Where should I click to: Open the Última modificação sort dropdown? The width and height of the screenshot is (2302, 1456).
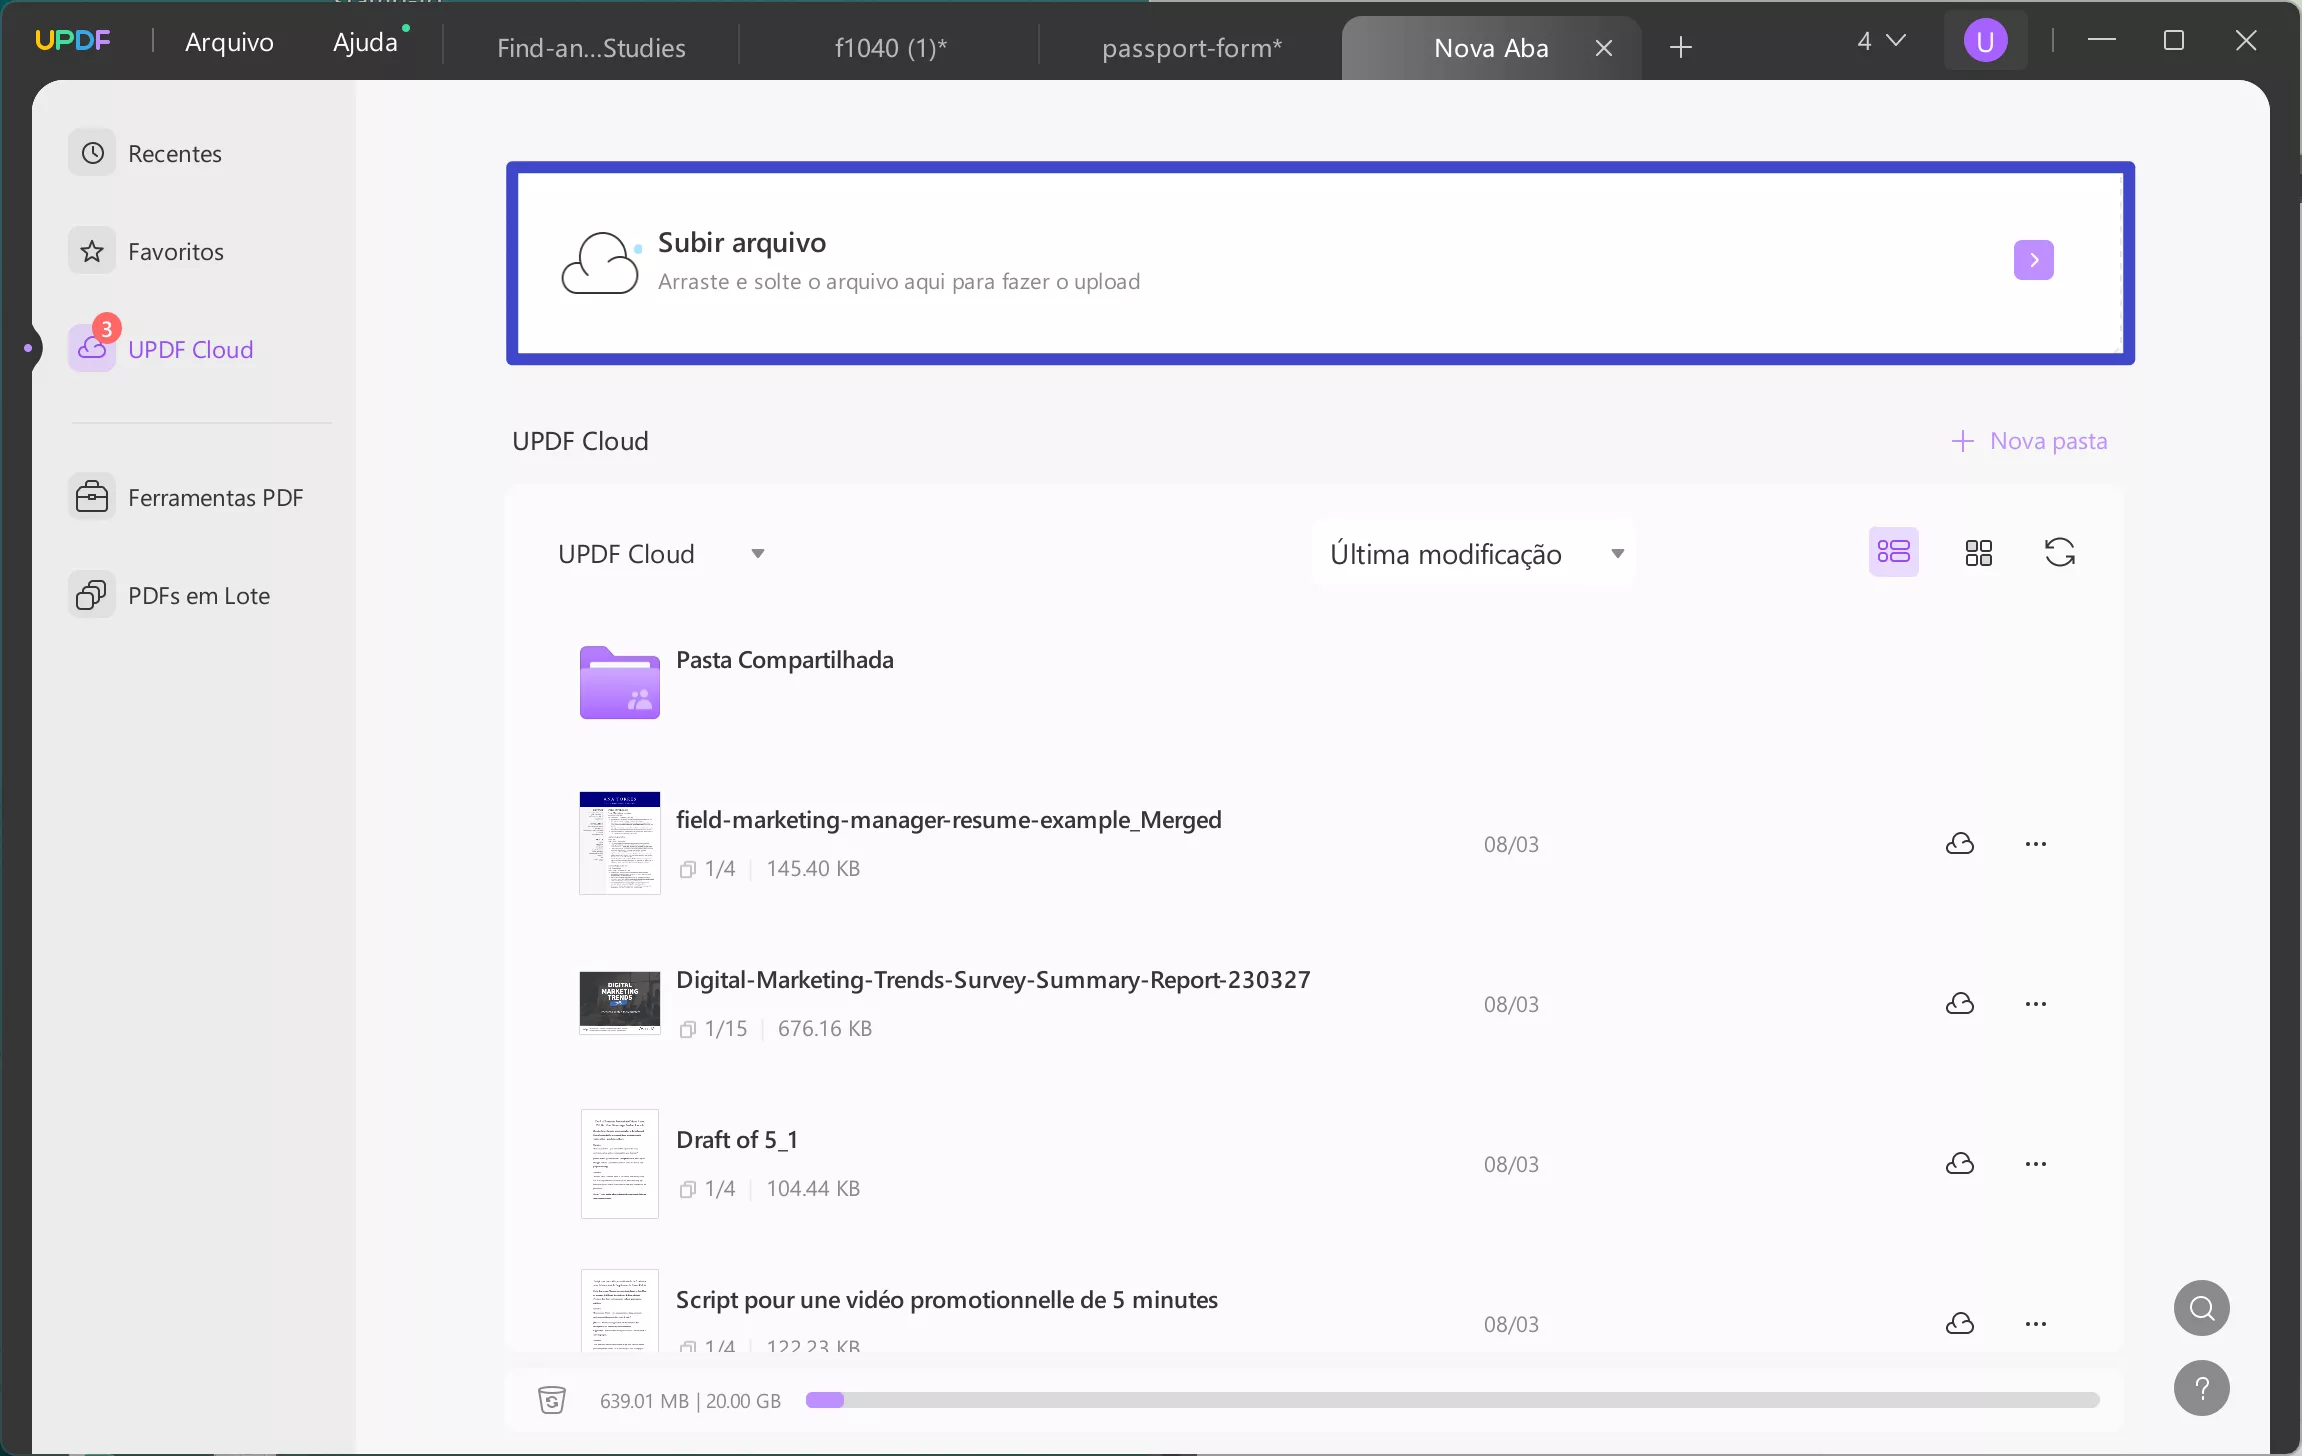[x=1472, y=554]
